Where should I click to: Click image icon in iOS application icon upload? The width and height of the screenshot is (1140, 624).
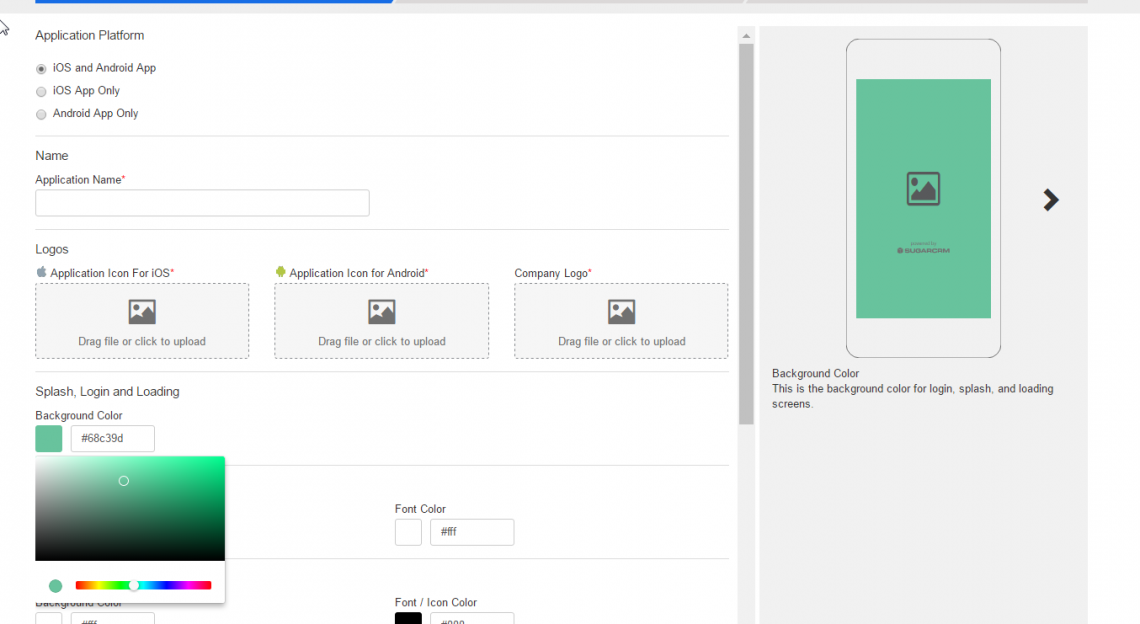[x=142, y=312]
